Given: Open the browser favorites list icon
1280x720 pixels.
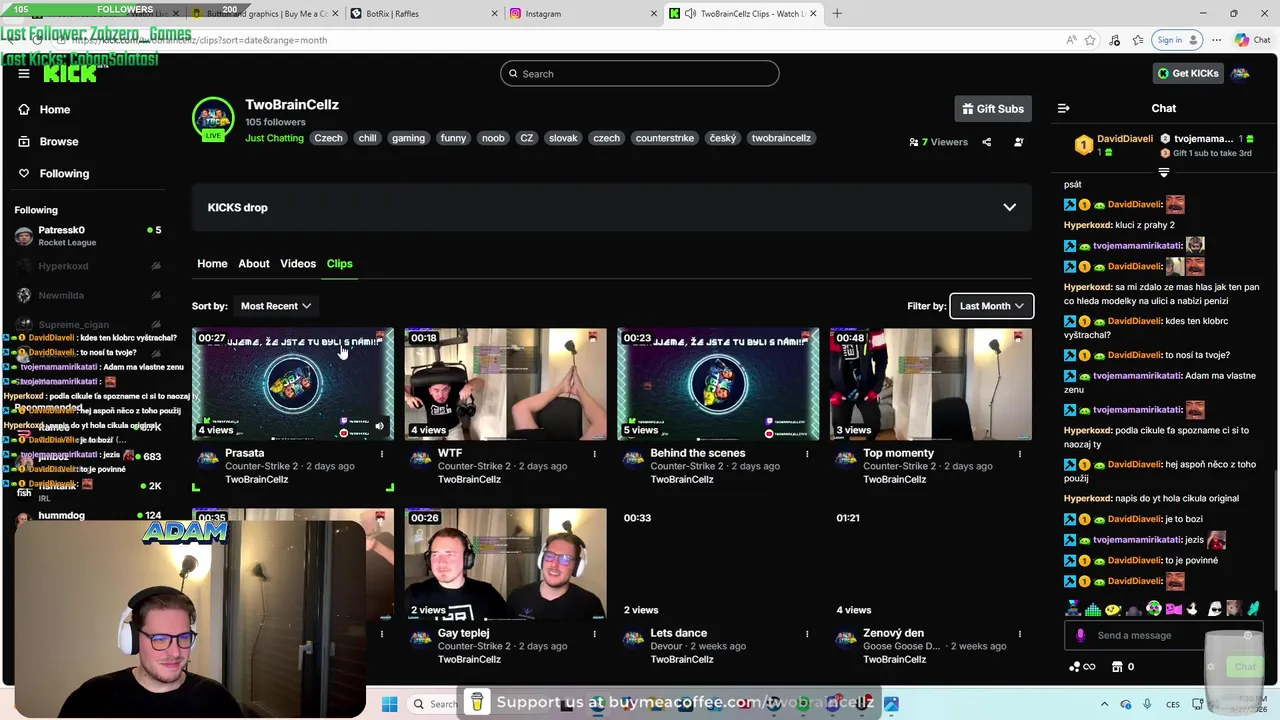Looking at the screenshot, I should click(1138, 40).
